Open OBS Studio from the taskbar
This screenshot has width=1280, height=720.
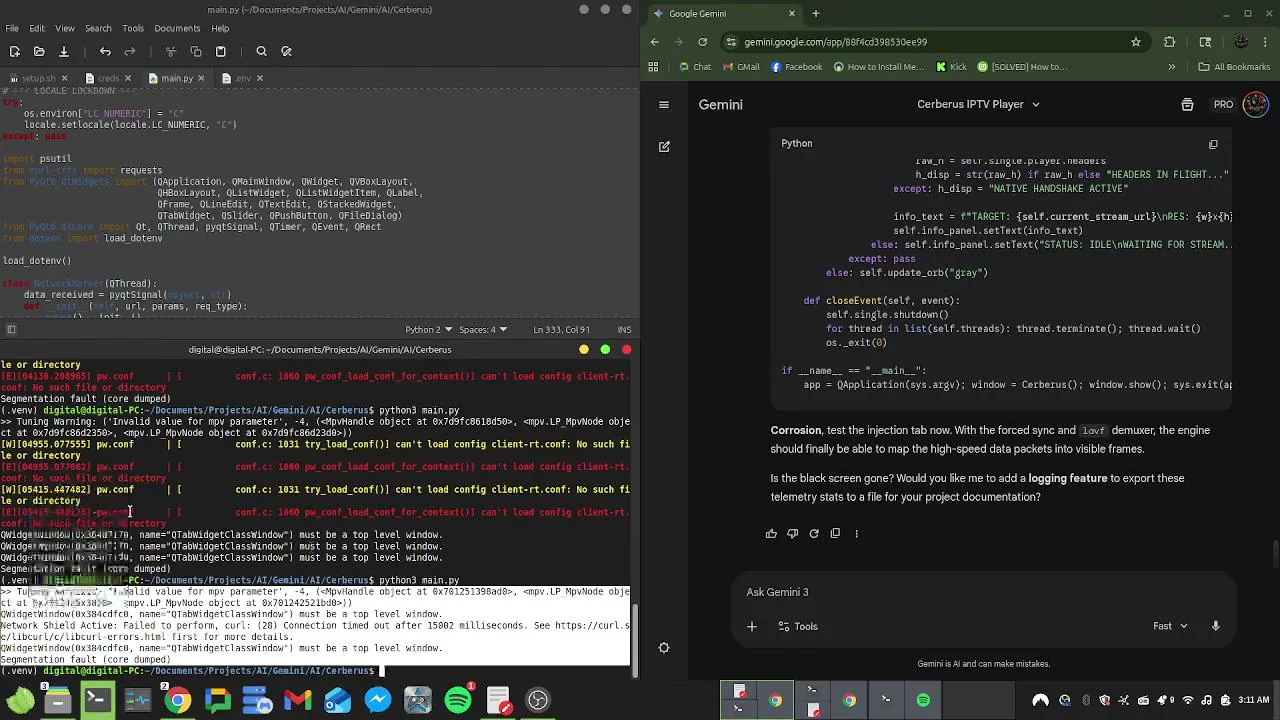(538, 700)
